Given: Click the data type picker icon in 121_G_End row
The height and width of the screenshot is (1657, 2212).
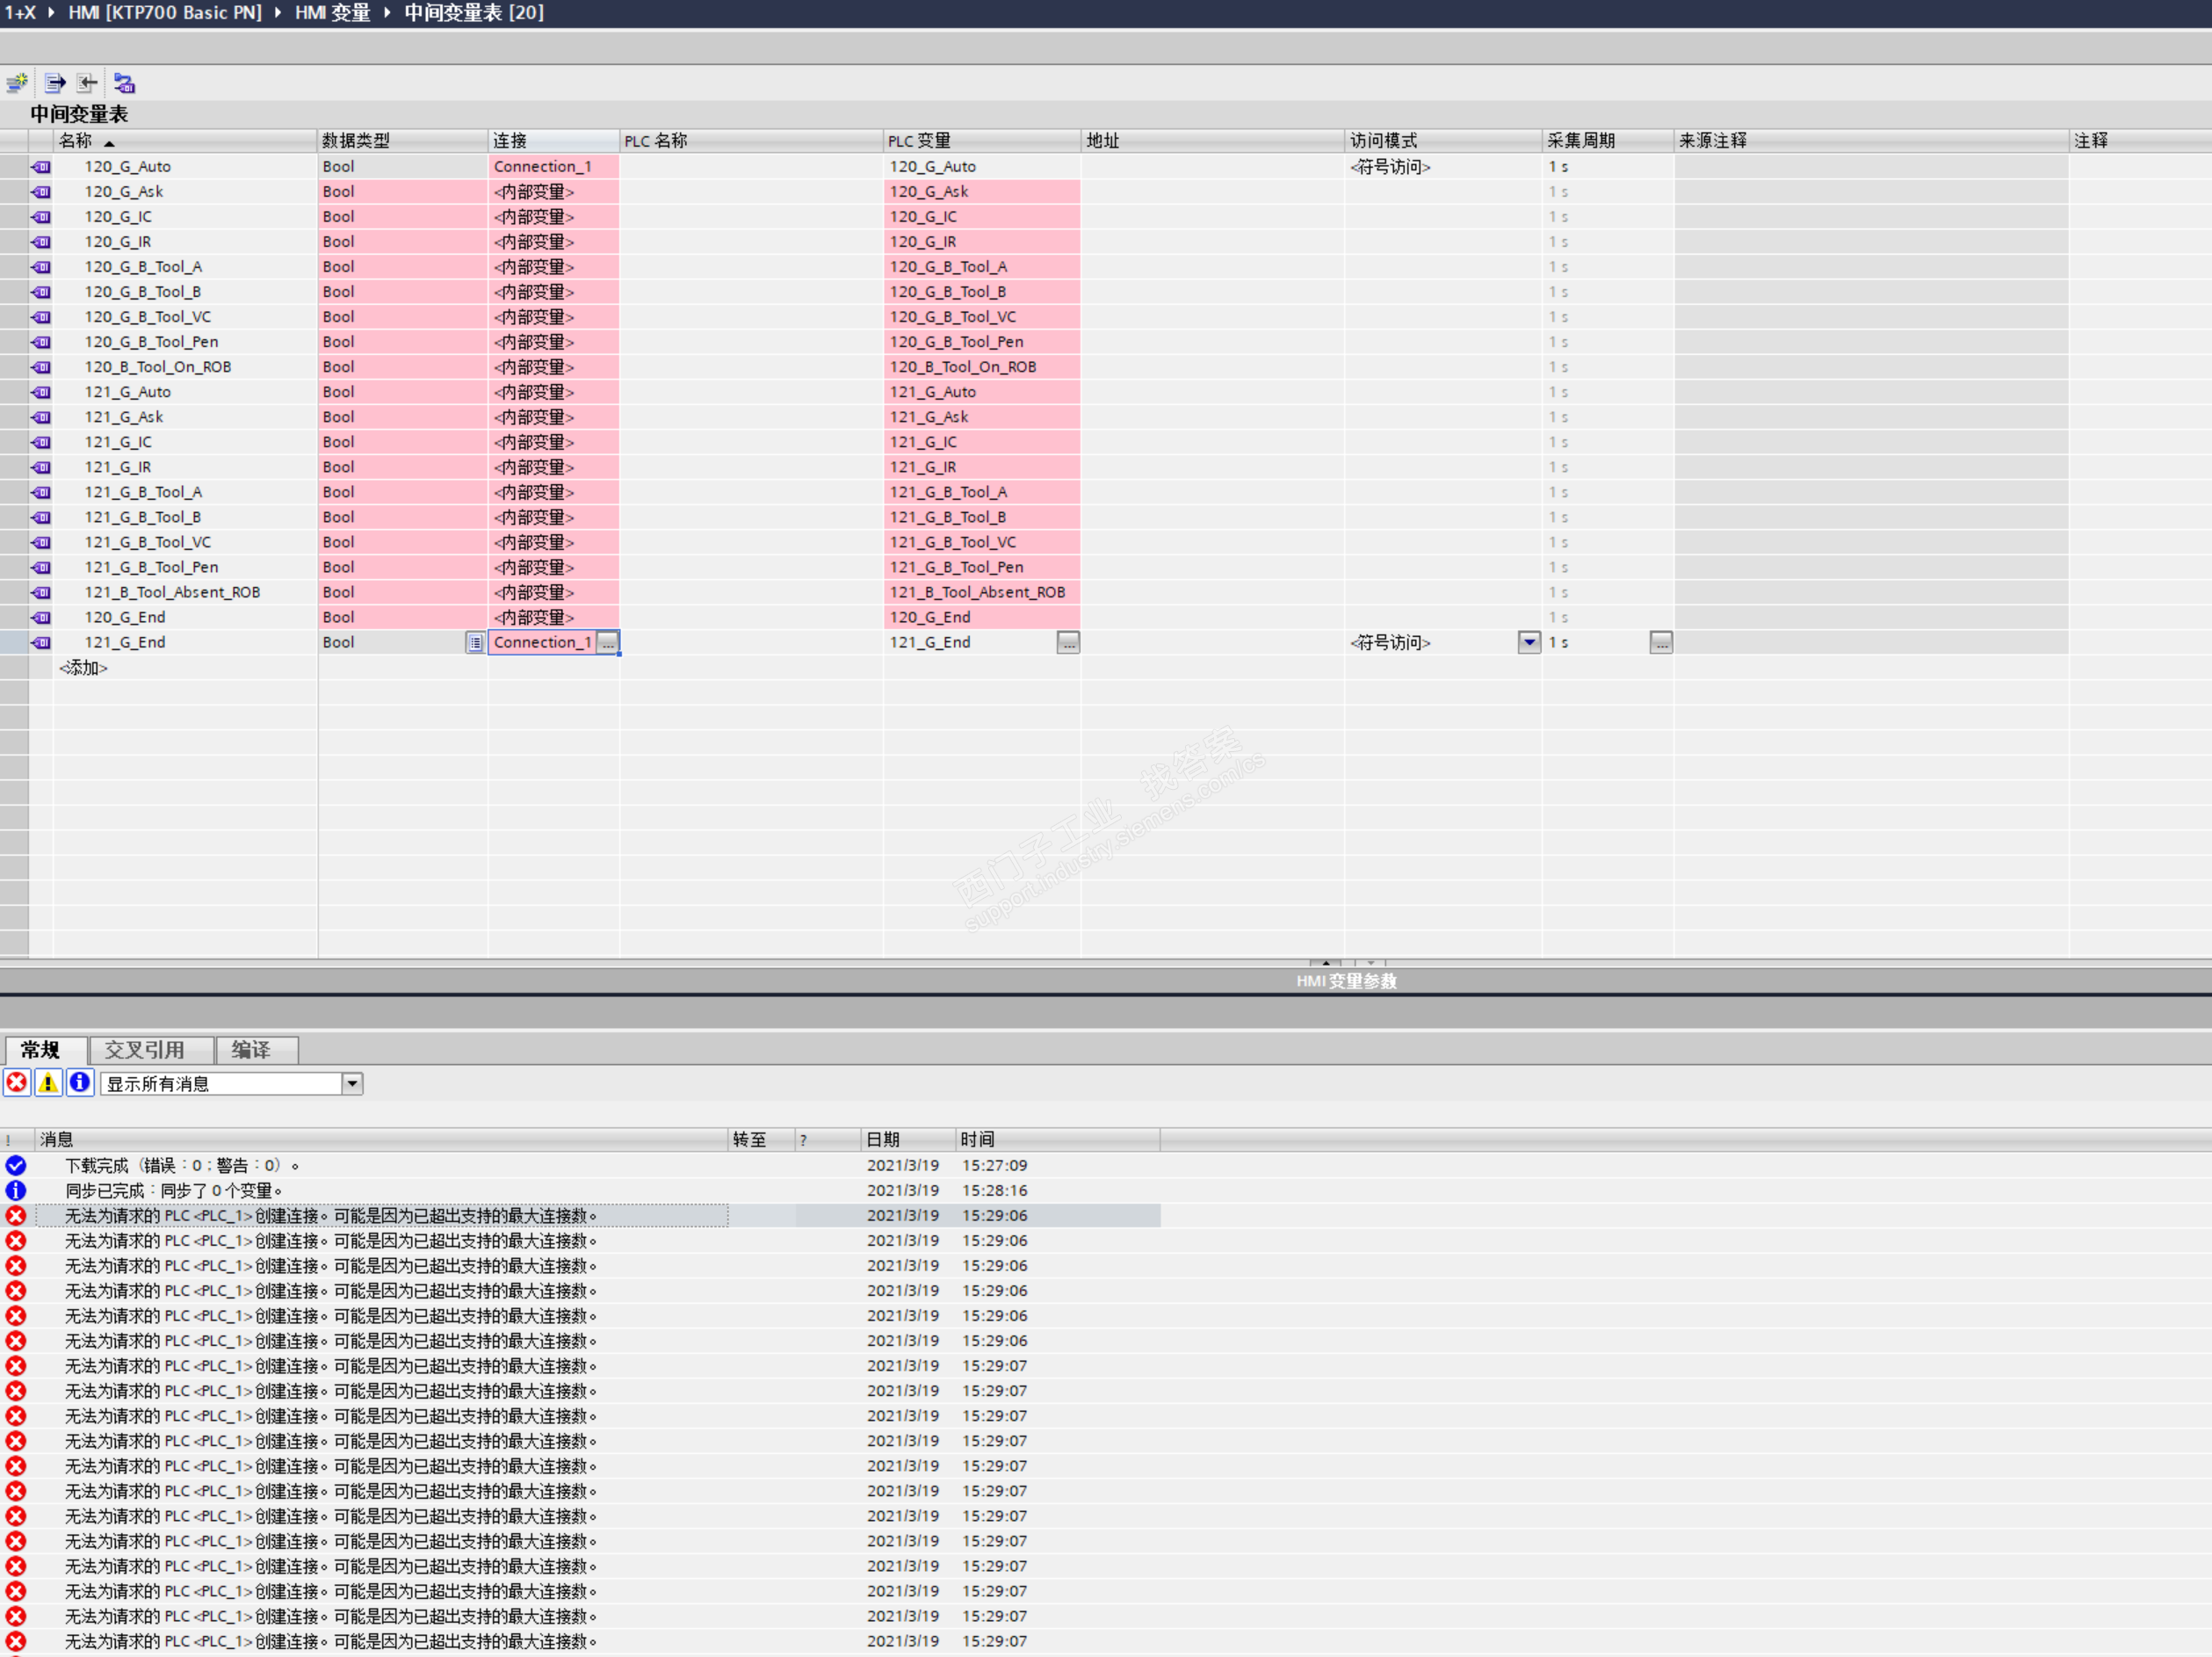Looking at the screenshot, I should coord(475,643).
